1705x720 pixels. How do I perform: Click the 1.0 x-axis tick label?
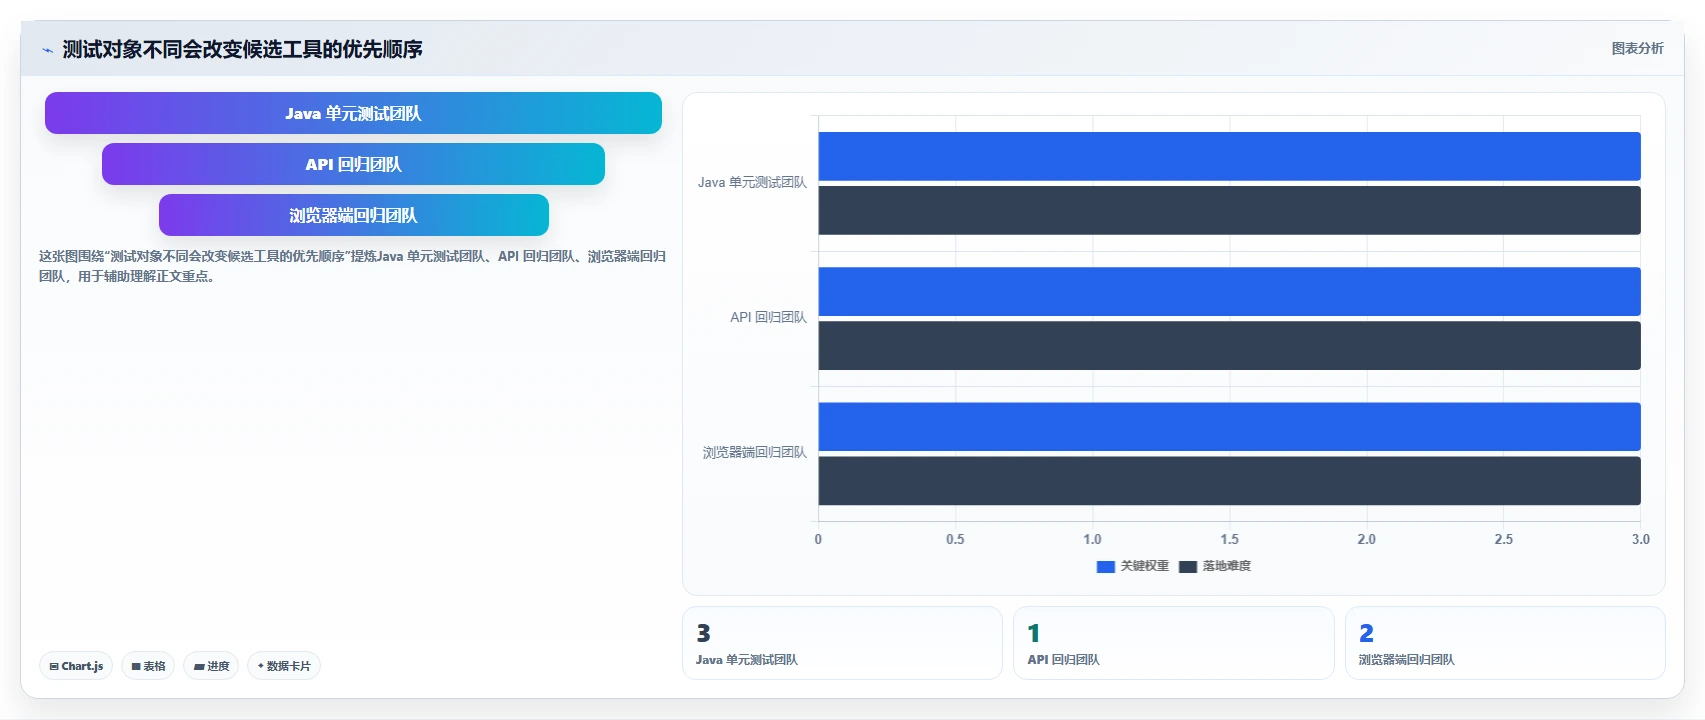1092,539
